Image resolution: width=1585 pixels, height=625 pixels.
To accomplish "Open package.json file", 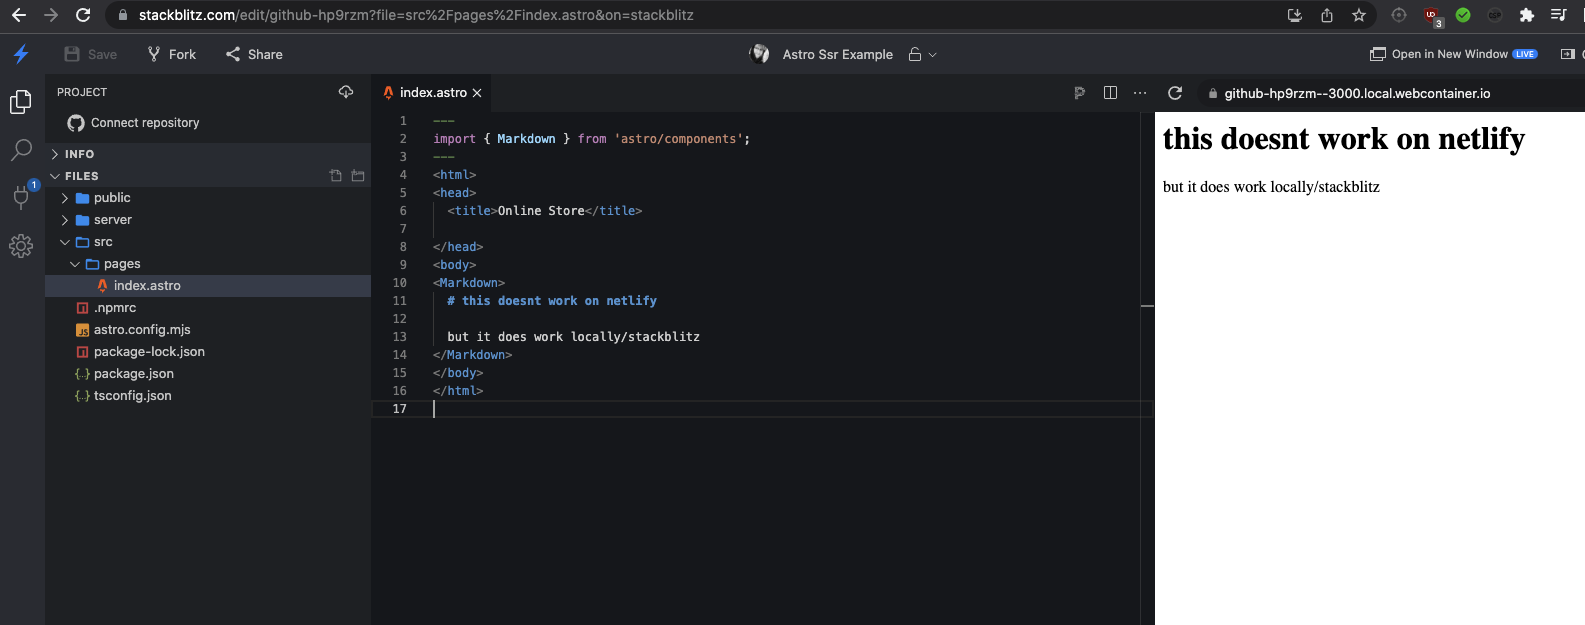I will coord(208,374).
